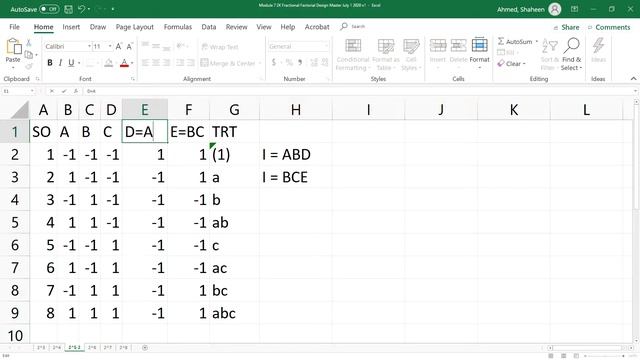
Task: Open the Acrobat tab
Action: point(317,27)
